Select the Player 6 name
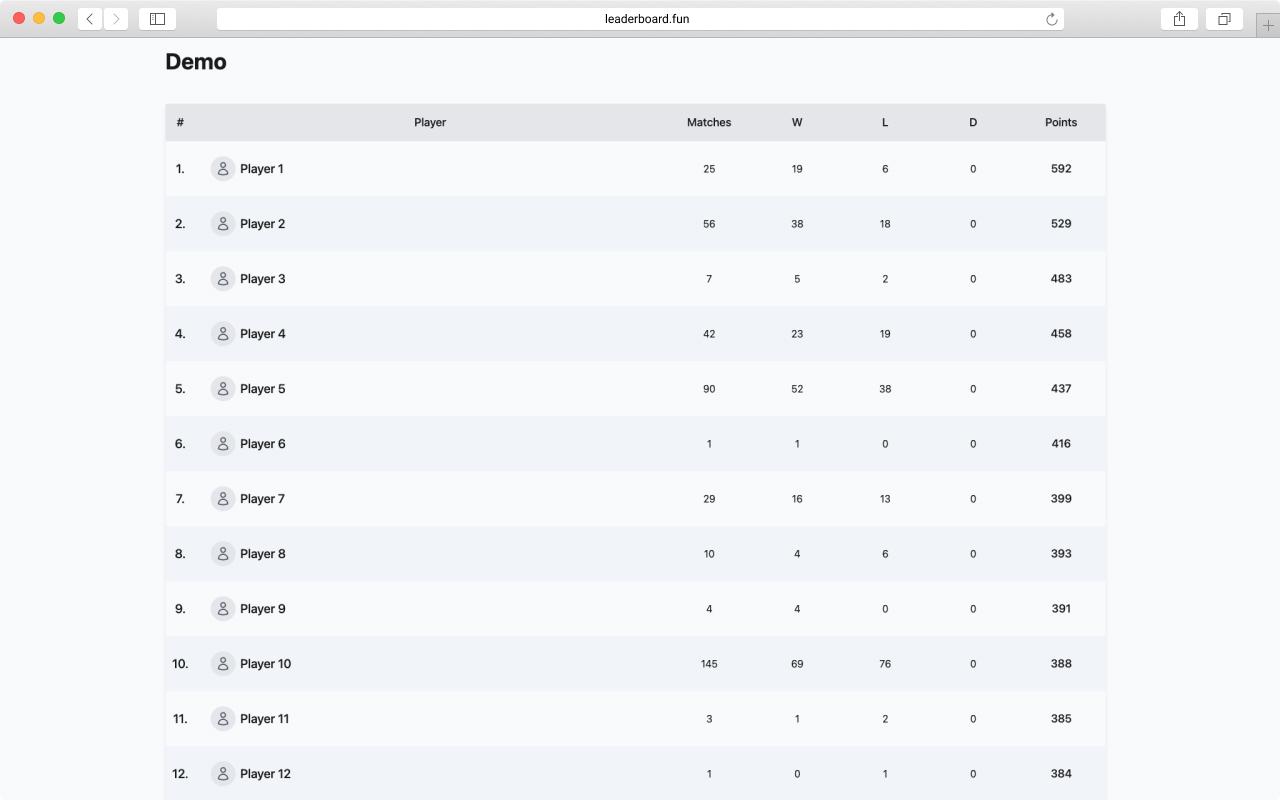This screenshot has width=1280, height=800. click(263, 444)
